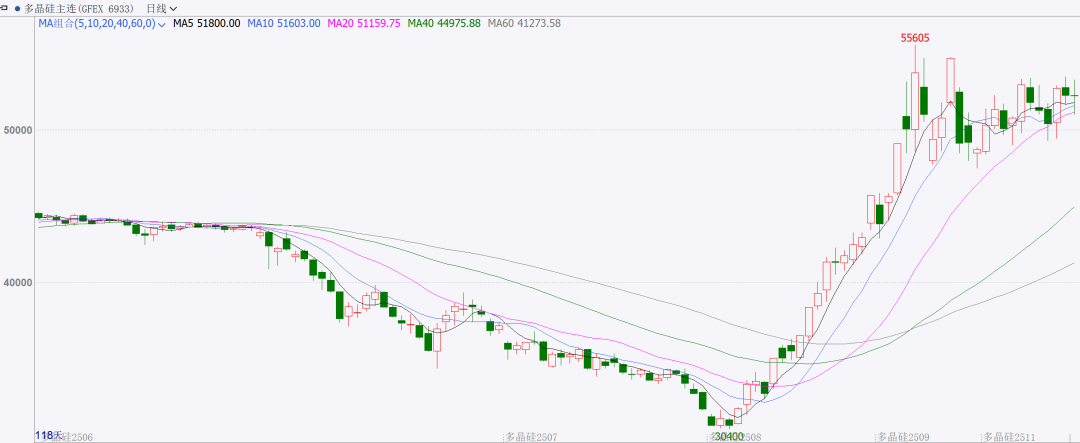Select the MA10 51603.00 indicator label

(x=285, y=23)
